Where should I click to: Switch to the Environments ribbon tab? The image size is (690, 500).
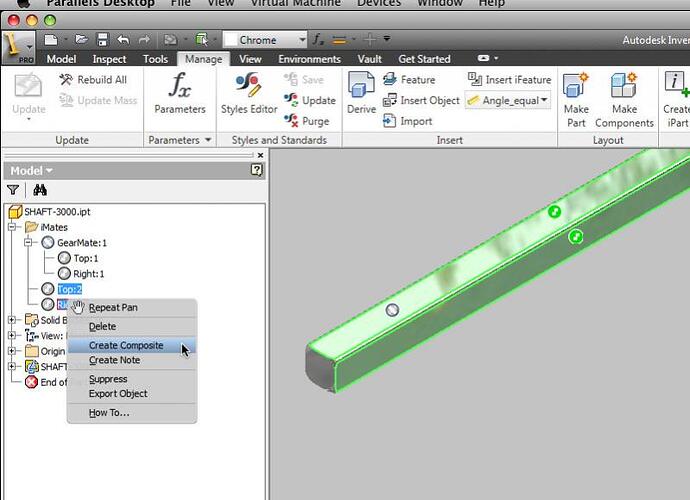[309, 59]
